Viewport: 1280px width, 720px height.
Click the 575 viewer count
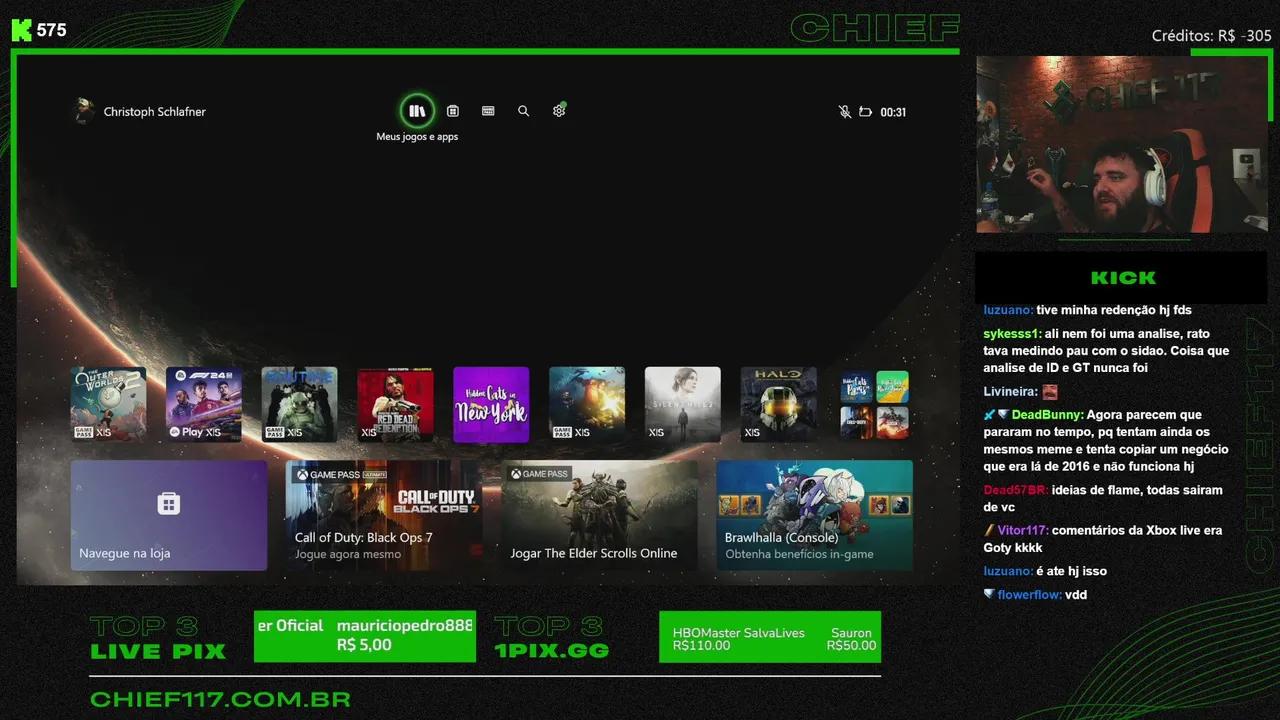tap(52, 30)
